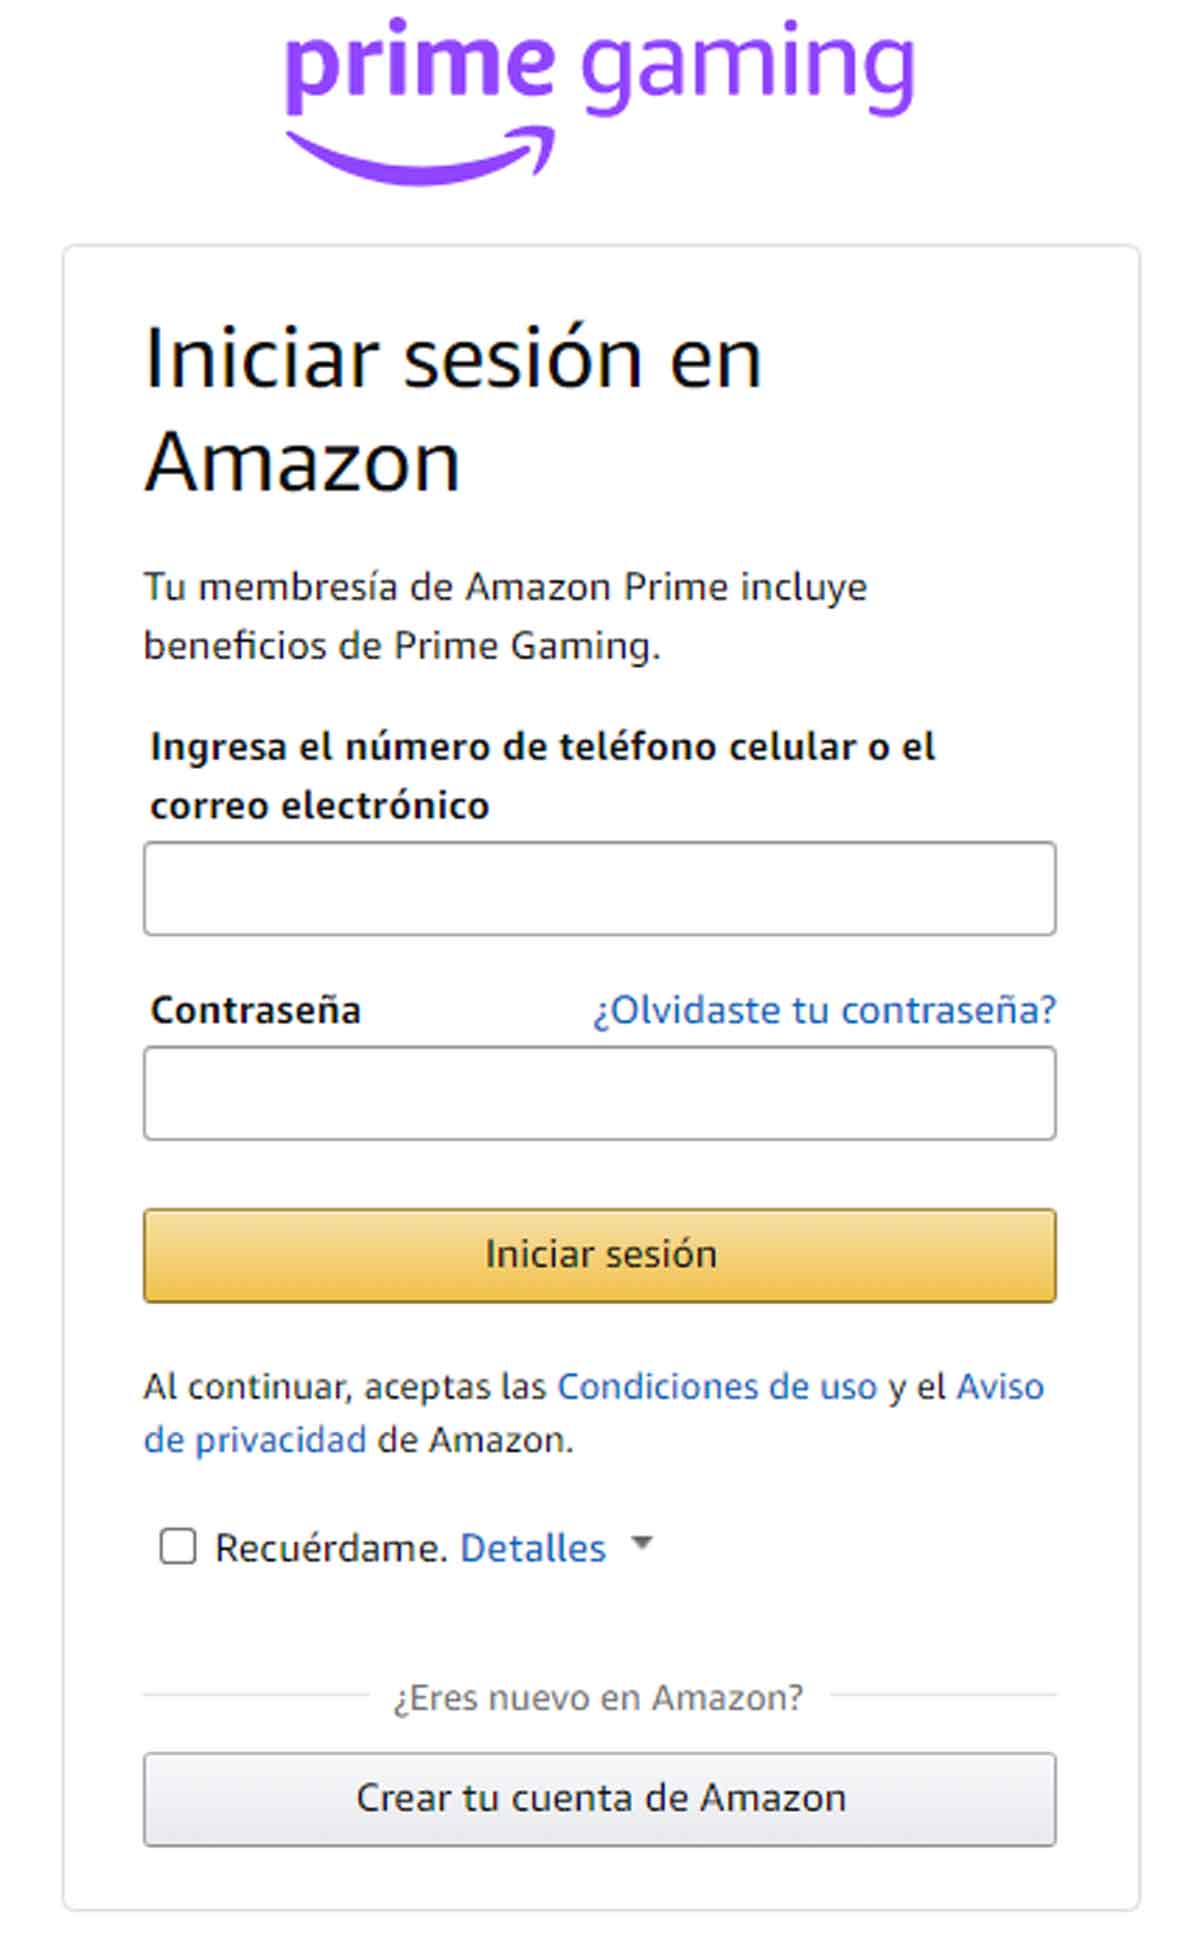Image resolution: width=1200 pixels, height=1937 pixels.
Task: Focus the Contraseña password field
Action: (x=599, y=1093)
